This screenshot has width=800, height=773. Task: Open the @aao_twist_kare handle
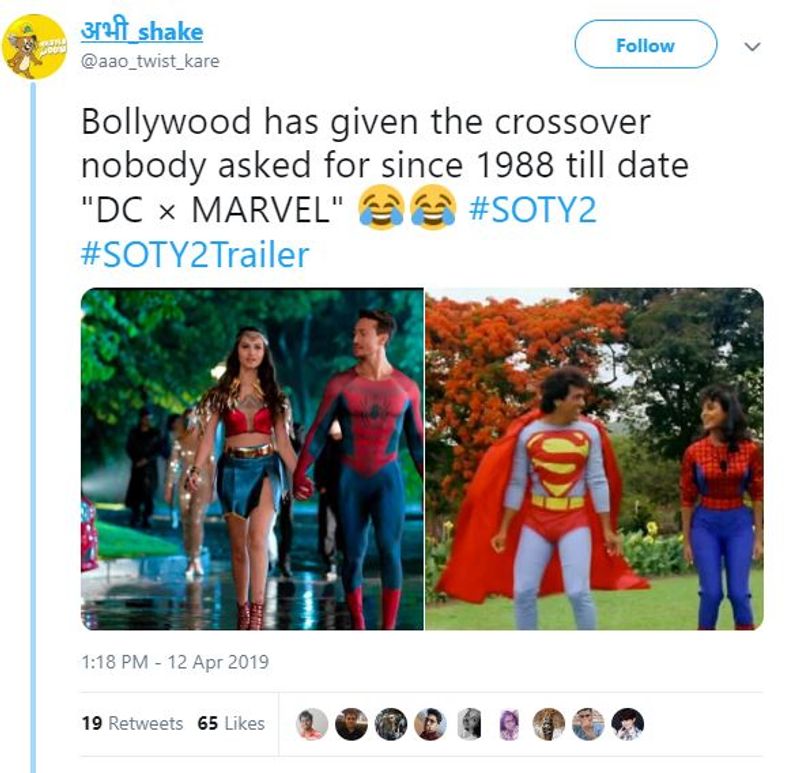[150, 61]
